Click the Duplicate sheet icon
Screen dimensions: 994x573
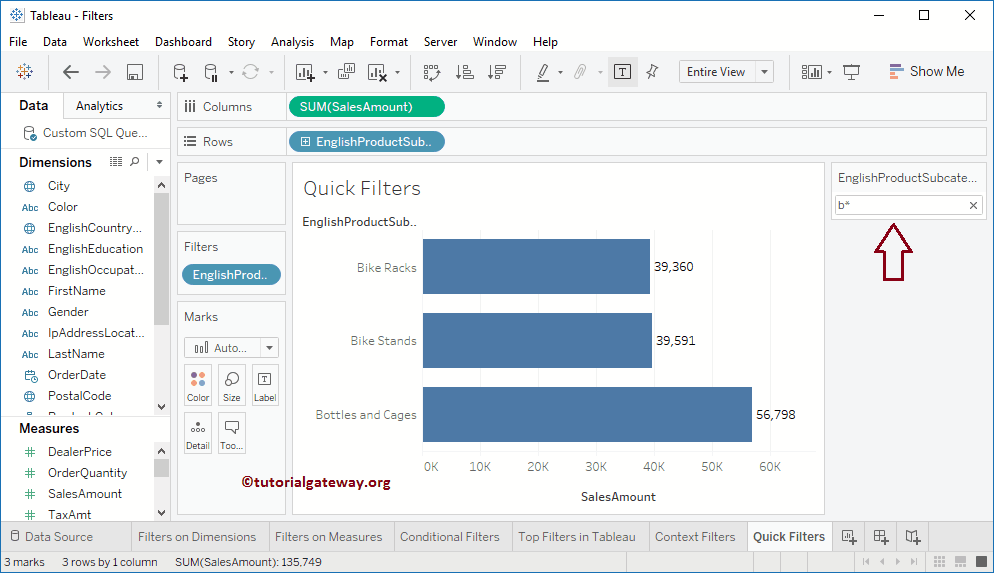(346, 72)
